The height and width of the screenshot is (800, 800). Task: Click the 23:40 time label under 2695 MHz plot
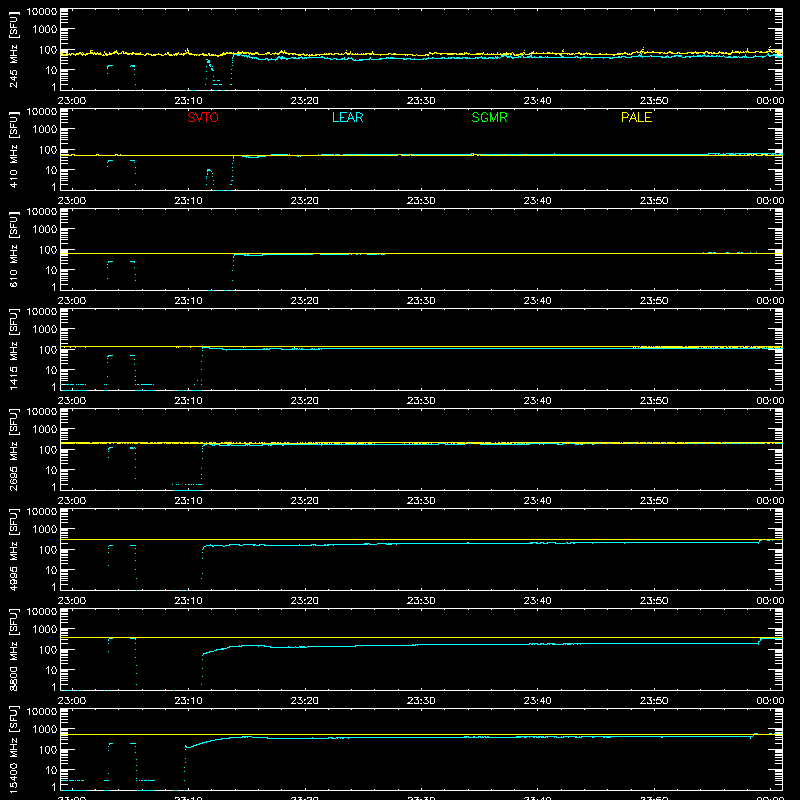537,501
